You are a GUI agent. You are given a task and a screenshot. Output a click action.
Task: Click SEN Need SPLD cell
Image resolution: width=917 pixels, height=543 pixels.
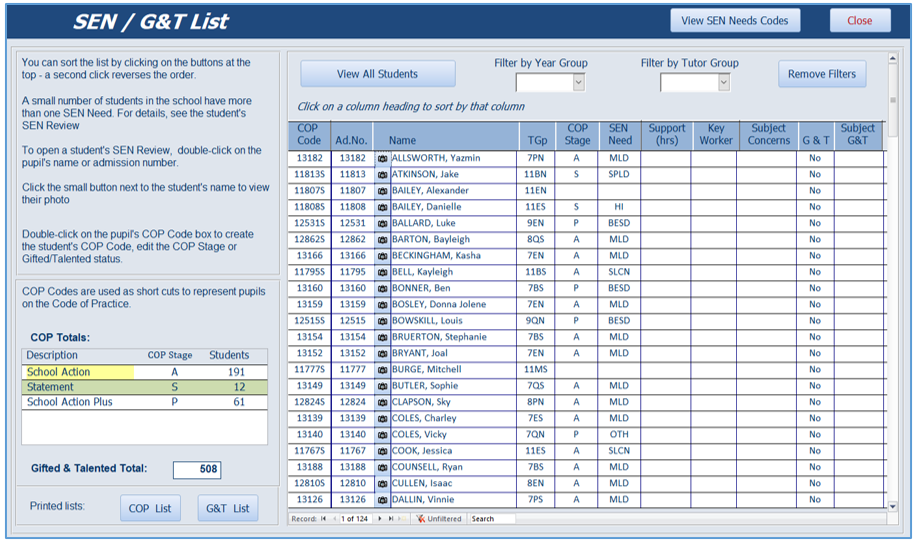619,175
